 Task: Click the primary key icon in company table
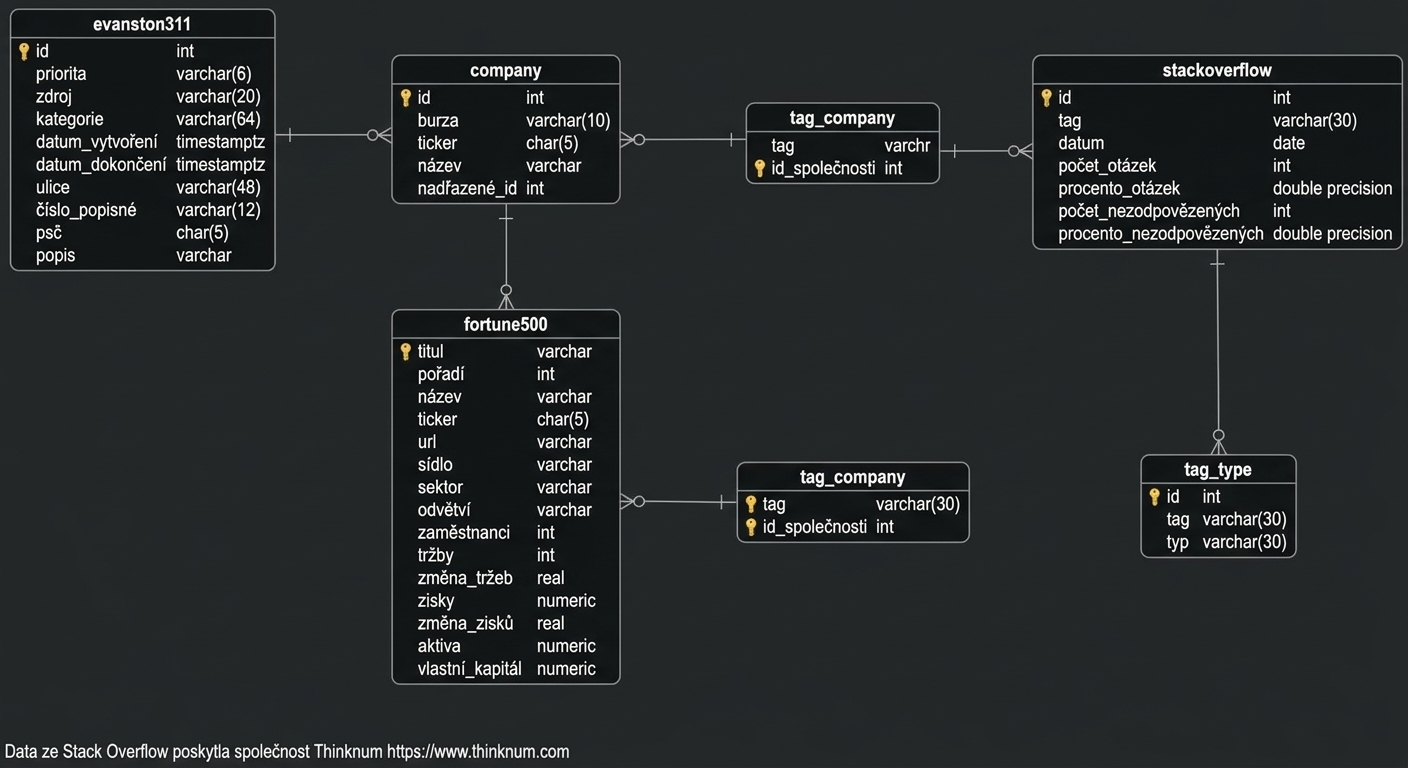[405, 98]
